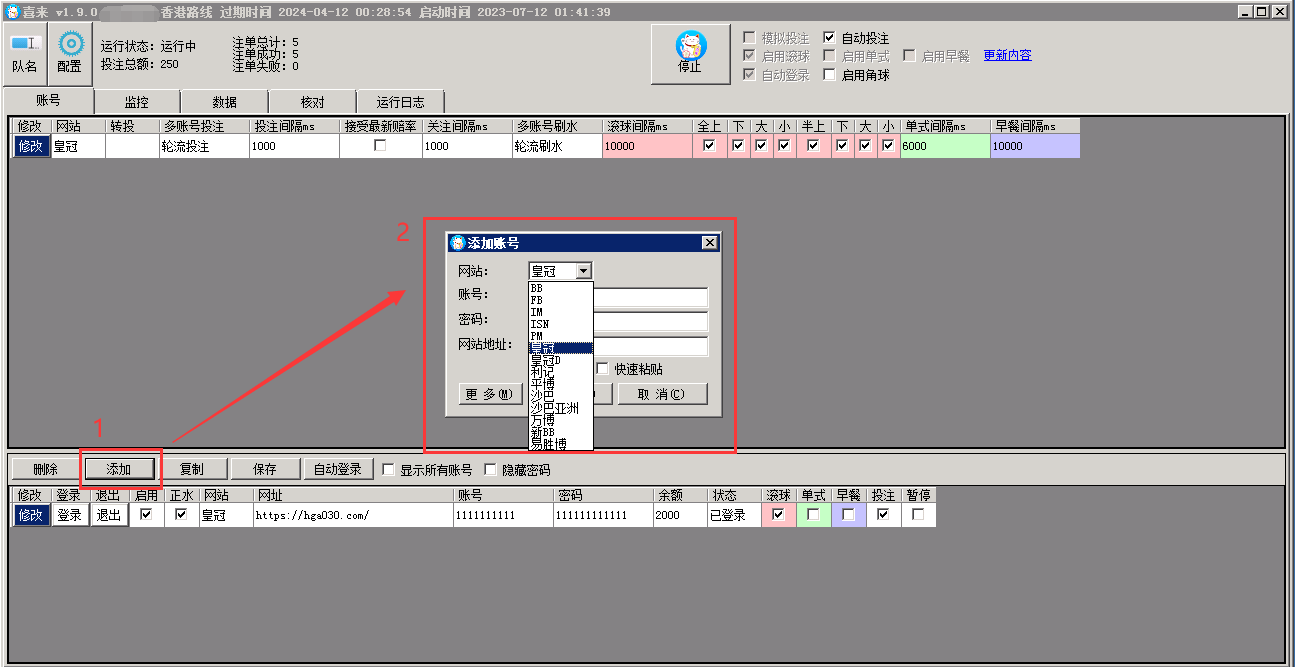Toggle the 启用单式 checkbox
Viewport: 1295px width, 667px height.
pyautogui.click(x=829, y=56)
